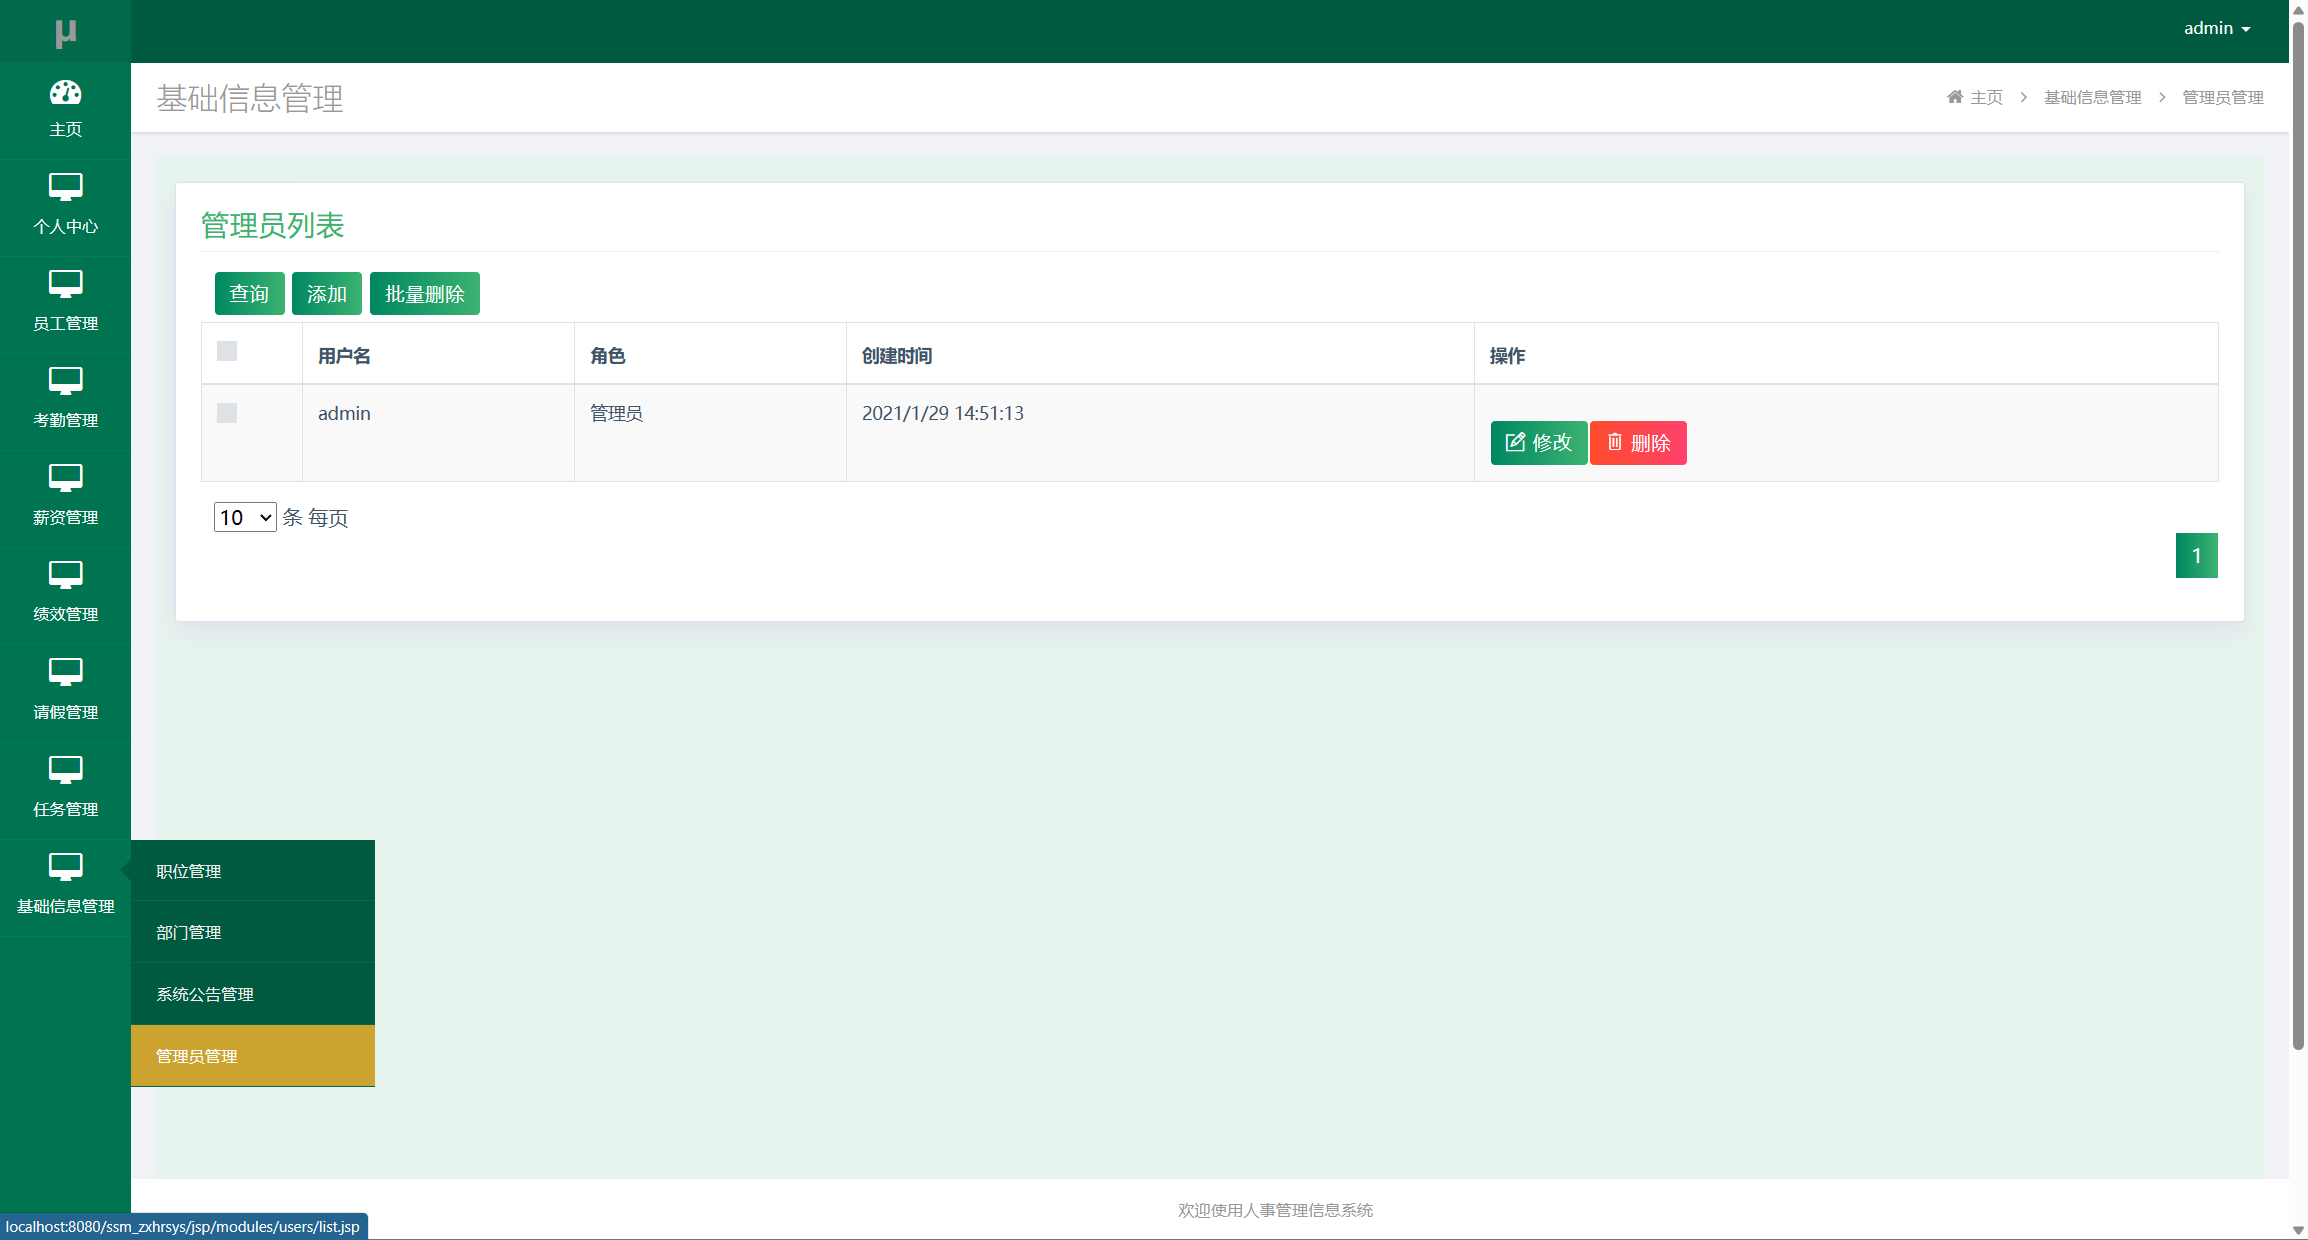The height and width of the screenshot is (1240, 2308).
Task: Click the 请假管理 sidebar icon
Action: click(65, 672)
